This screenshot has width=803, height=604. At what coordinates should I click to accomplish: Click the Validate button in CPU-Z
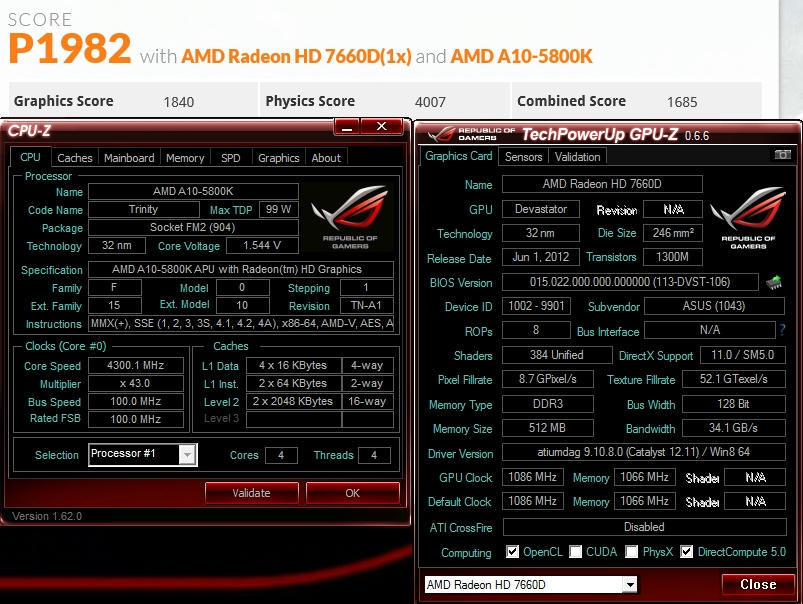251,493
